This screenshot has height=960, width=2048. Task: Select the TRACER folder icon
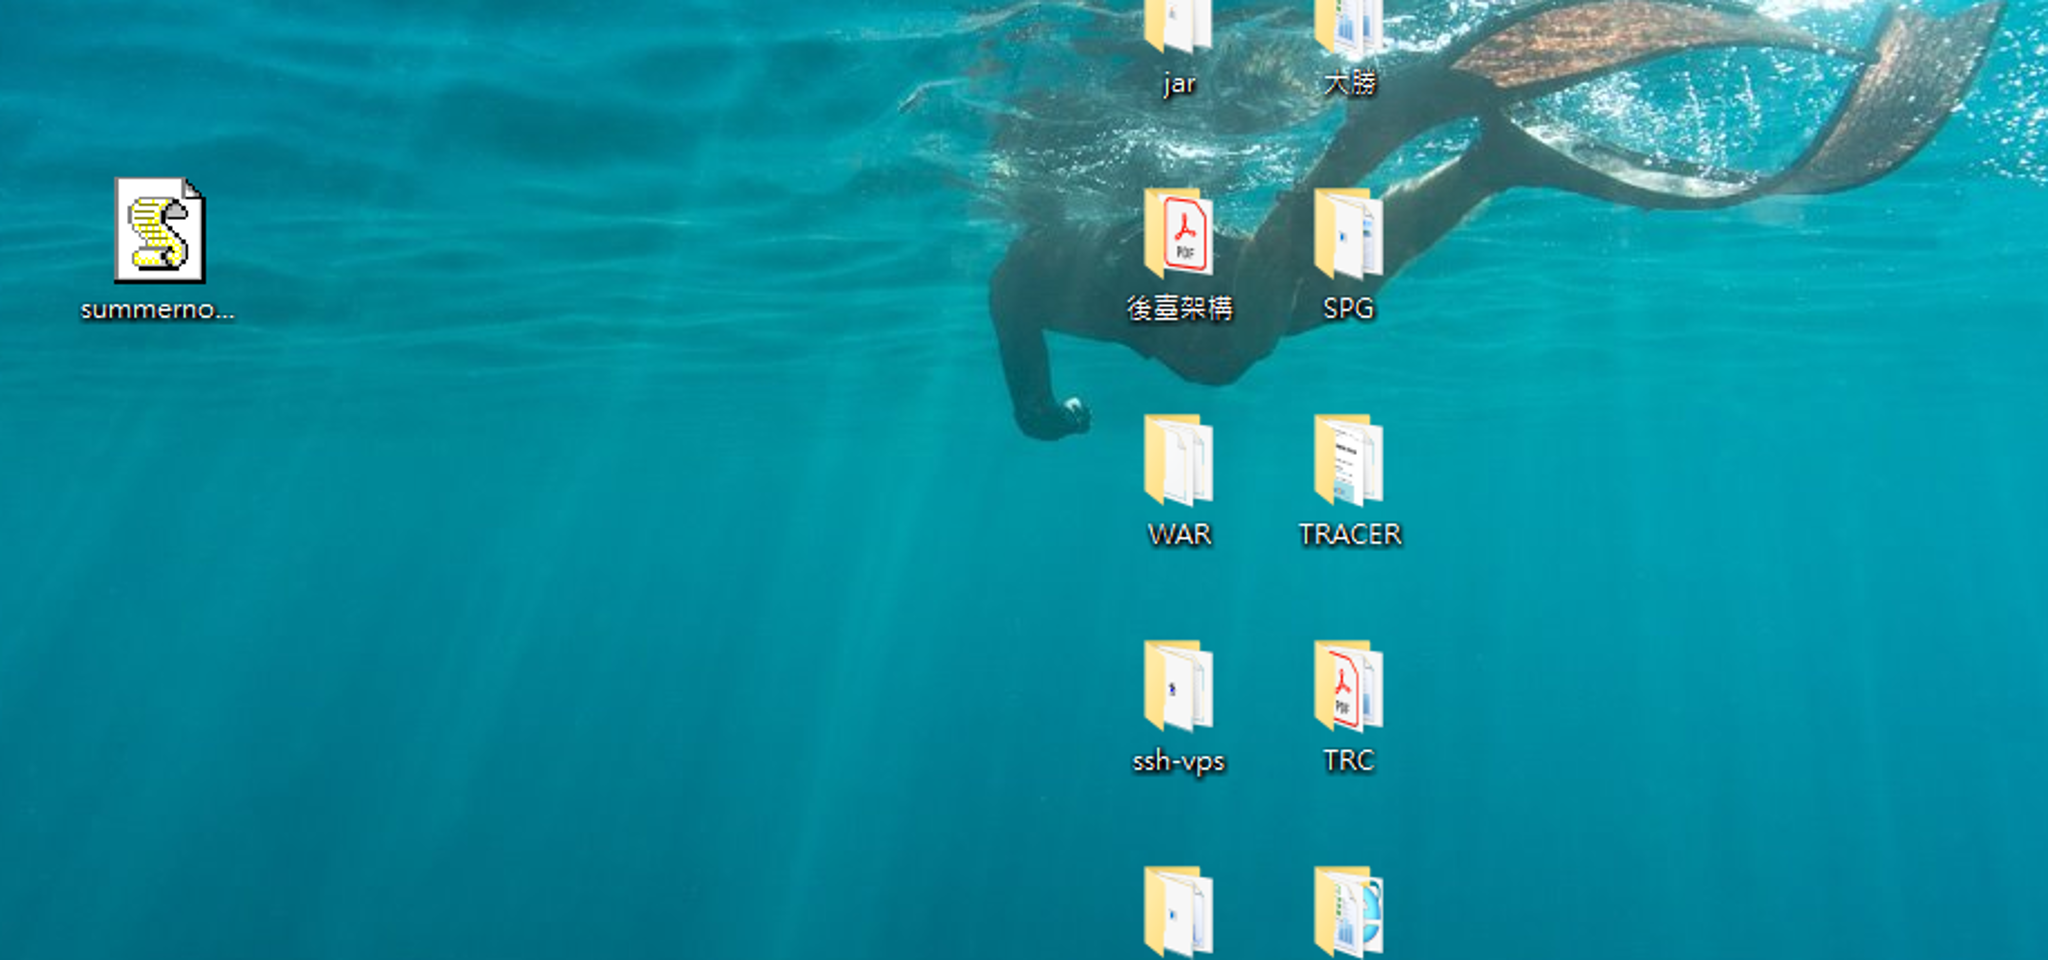tap(1348, 460)
